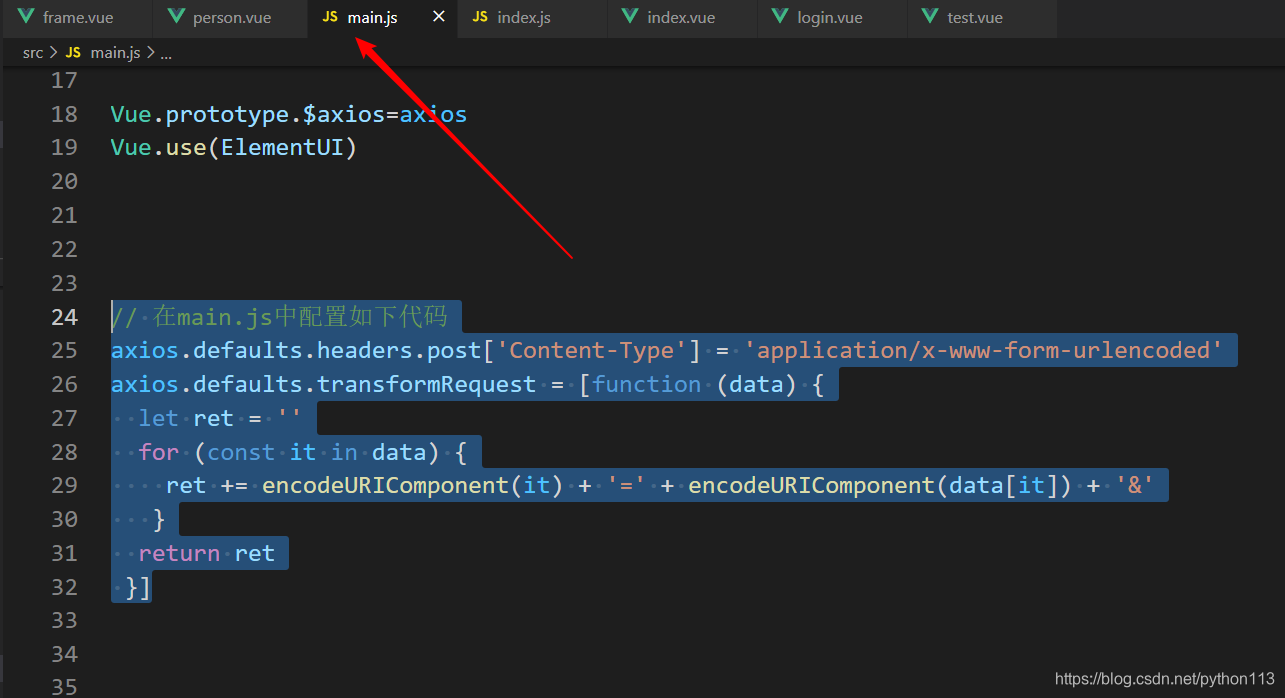Click the main.js breadcrumb segment
The image size is (1285, 698).
tap(115, 52)
